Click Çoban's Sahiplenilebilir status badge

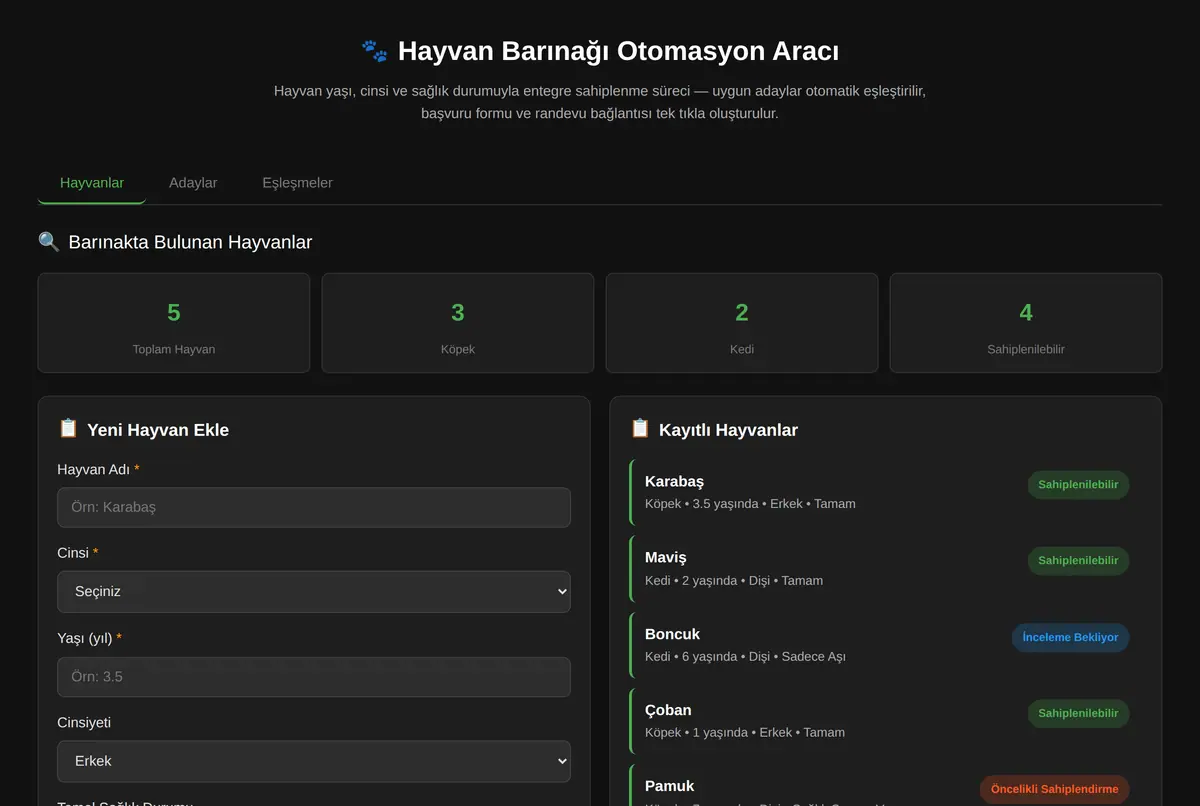(1078, 714)
